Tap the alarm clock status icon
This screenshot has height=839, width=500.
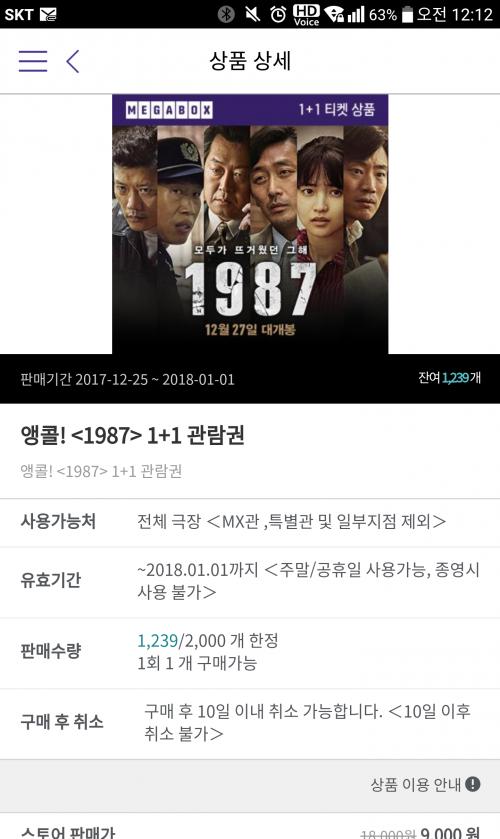[x=278, y=14]
